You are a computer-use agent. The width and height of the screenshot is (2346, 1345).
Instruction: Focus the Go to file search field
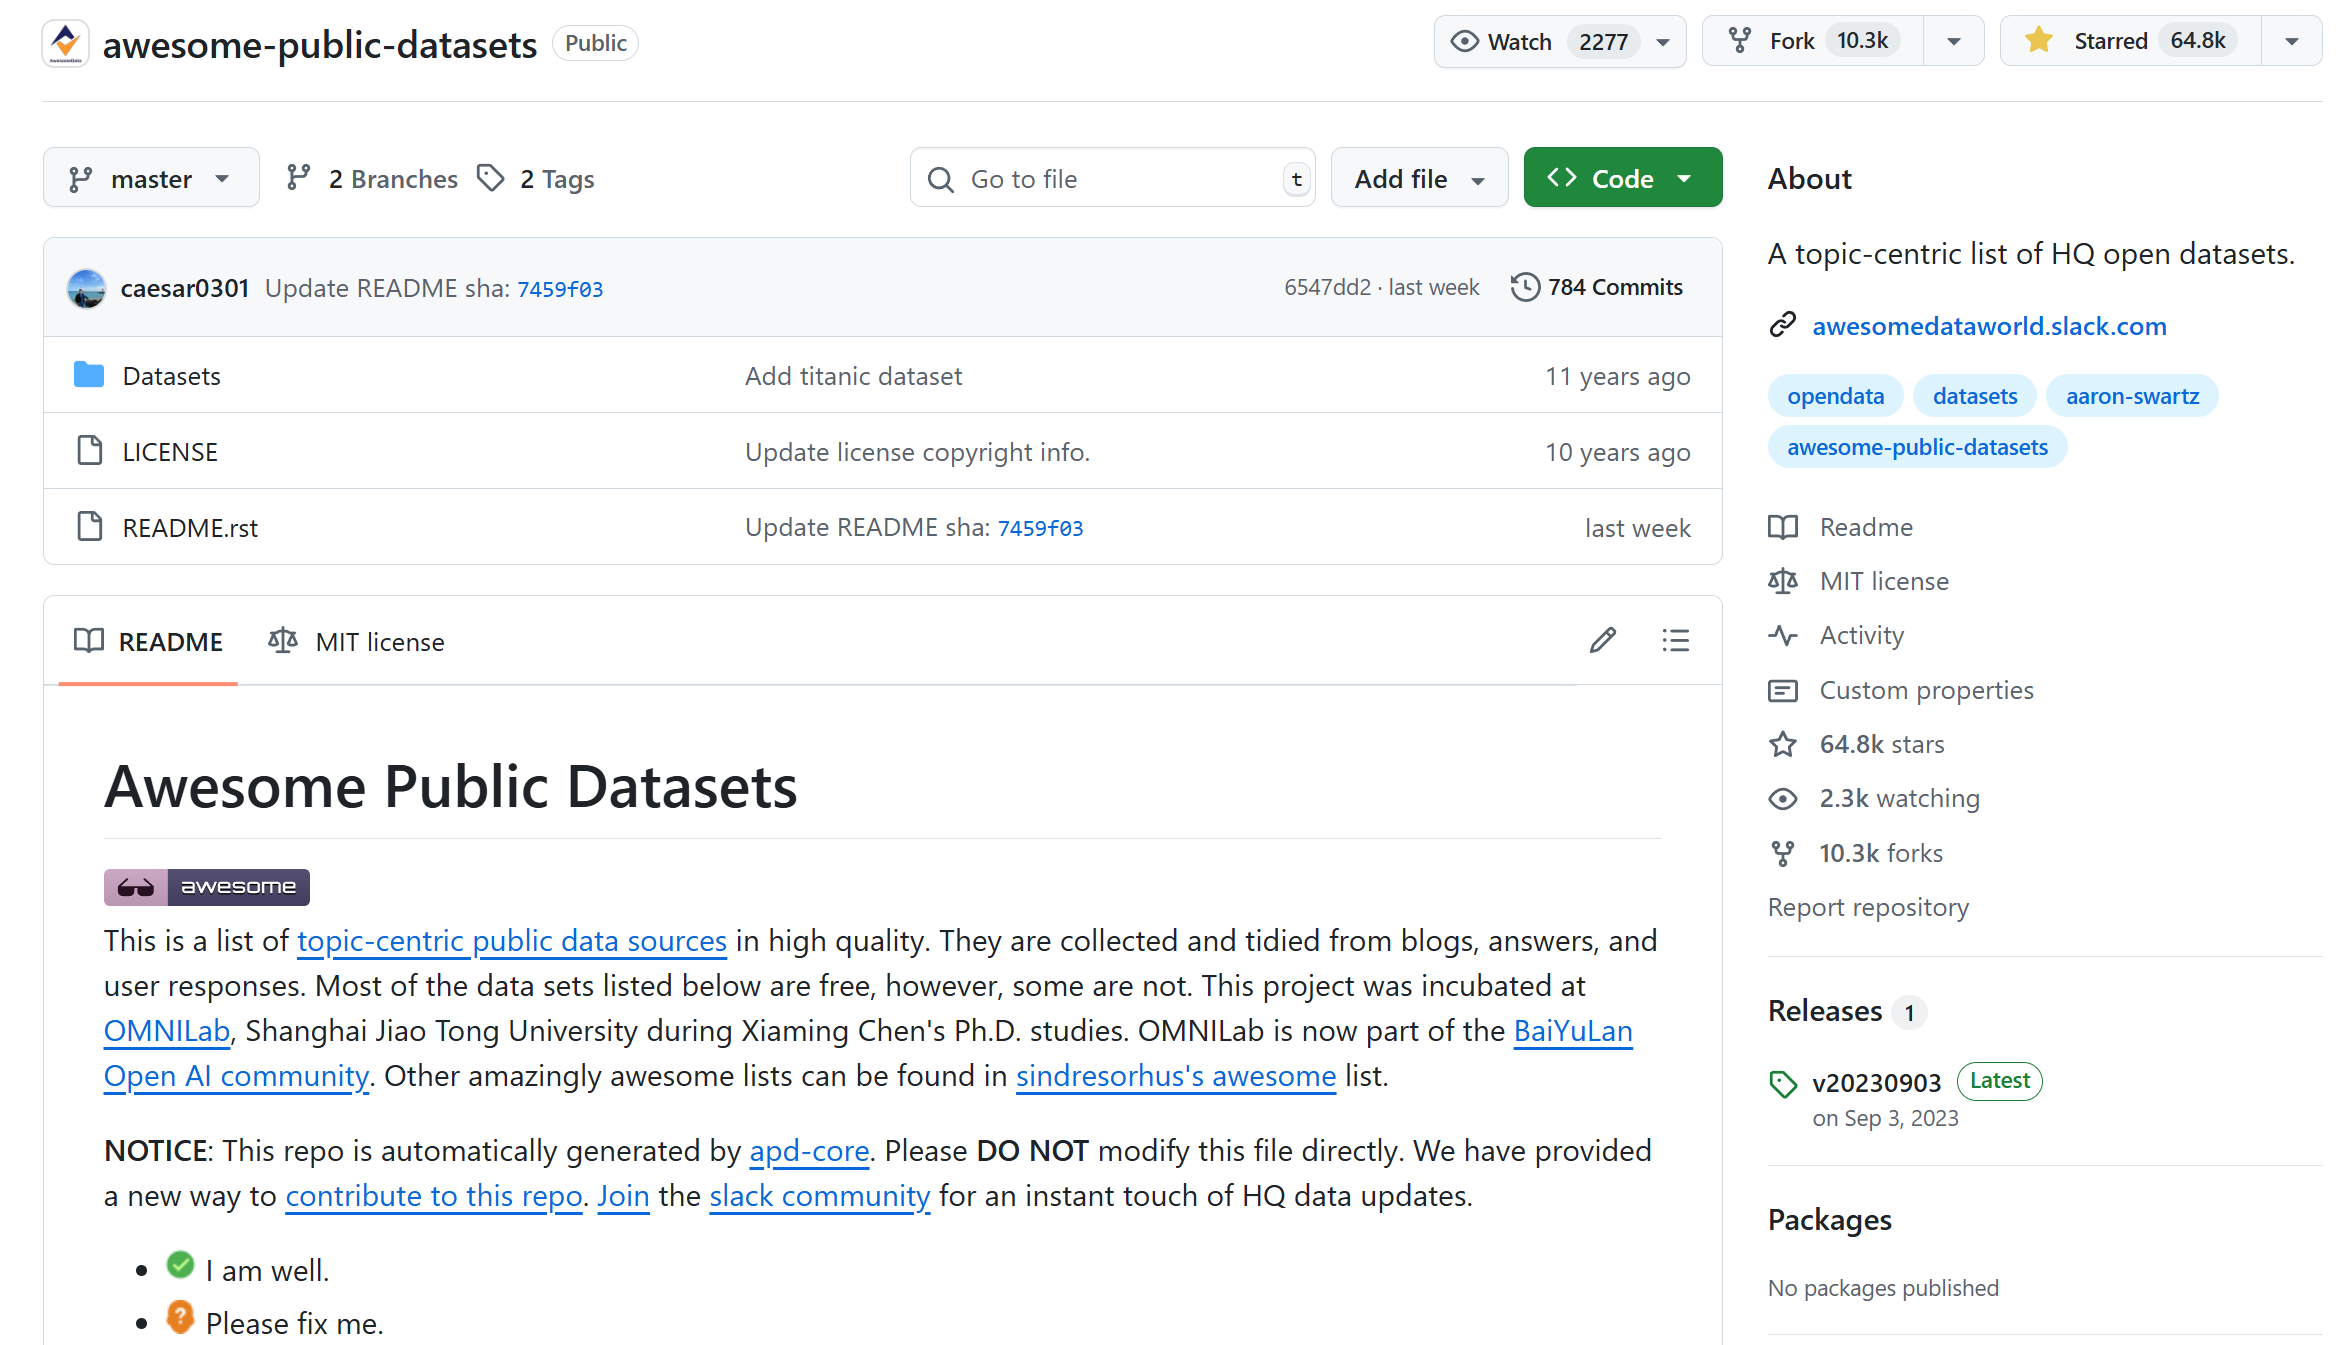tap(1112, 178)
